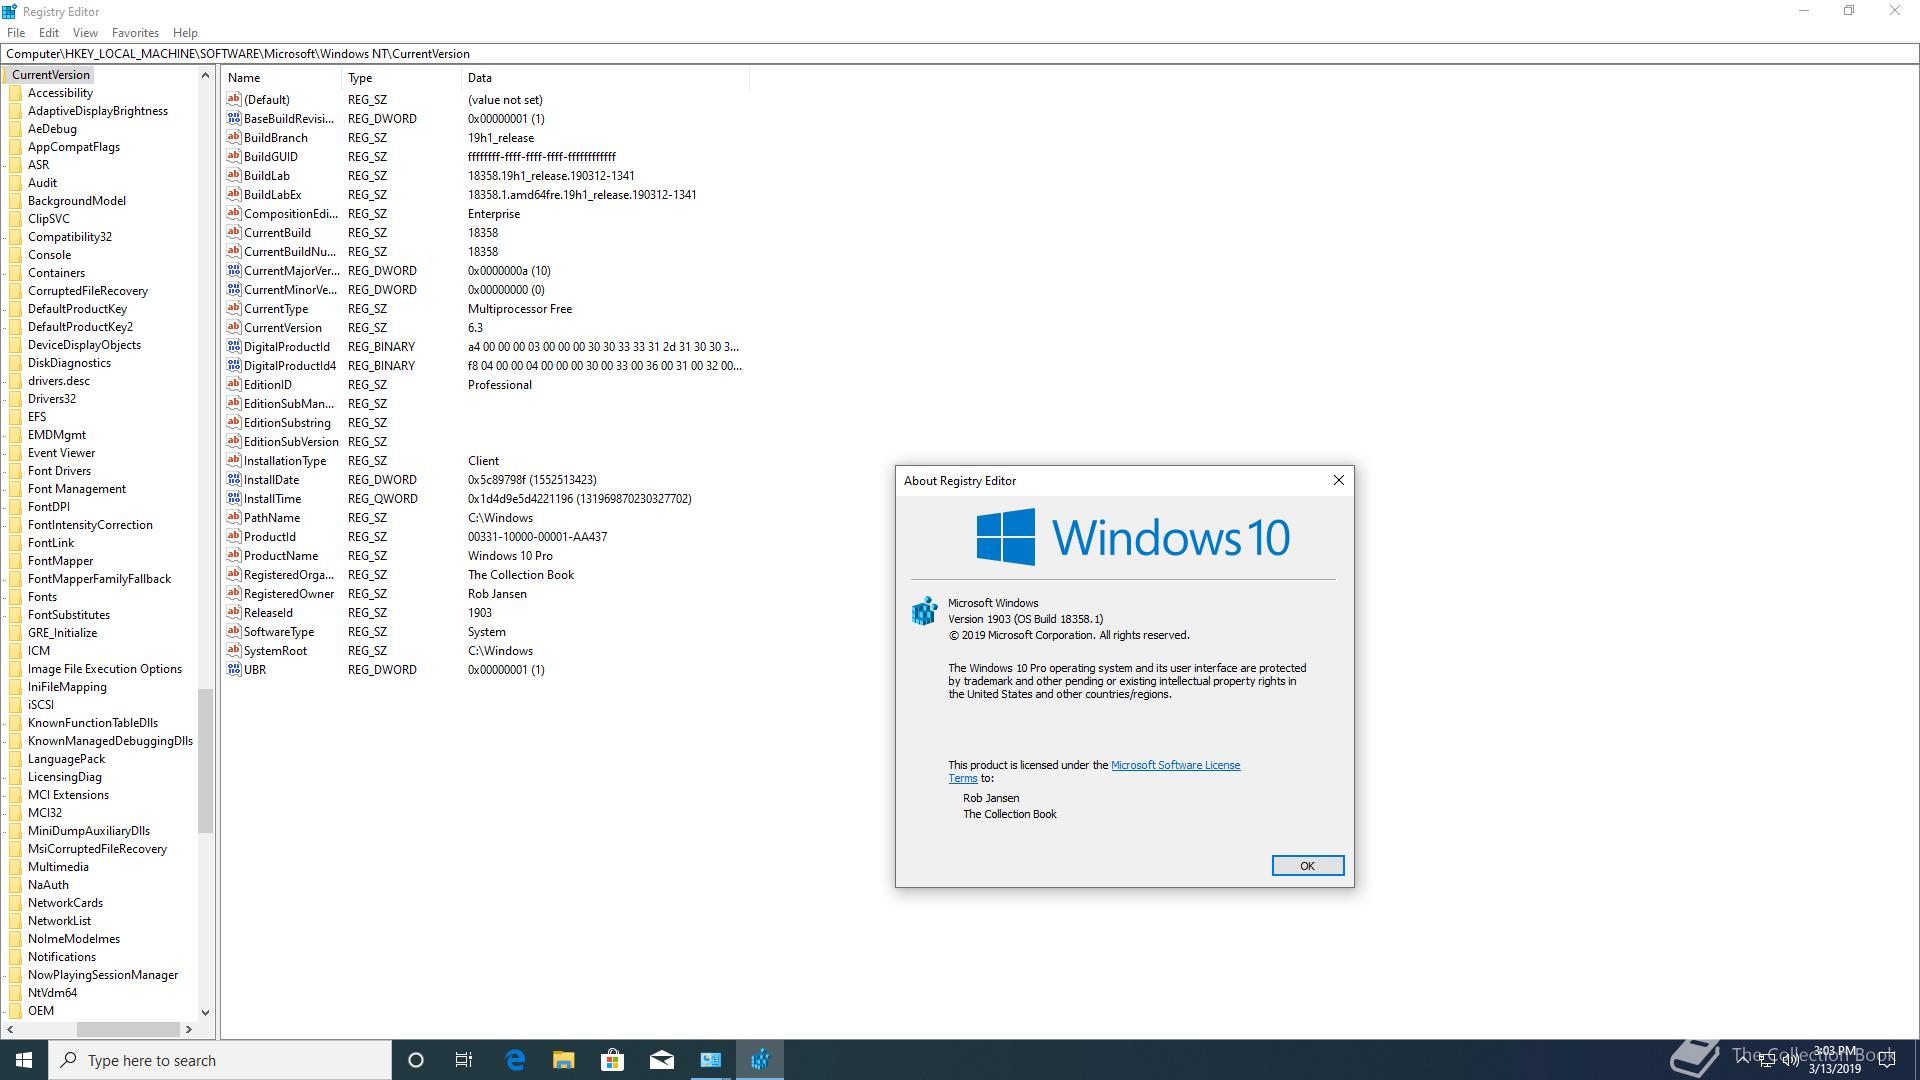Select the ProductId value name
Image resolution: width=1920 pixels, height=1080 pixels.
click(x=270, y=536)
